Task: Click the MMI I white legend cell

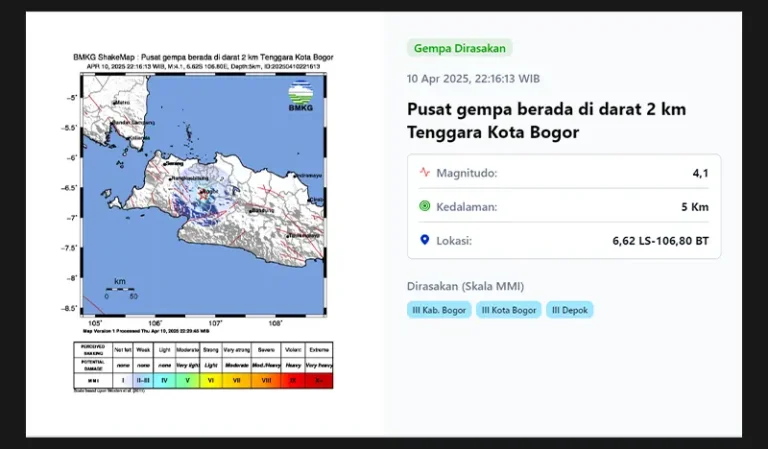Action: (x=122, y=380)
